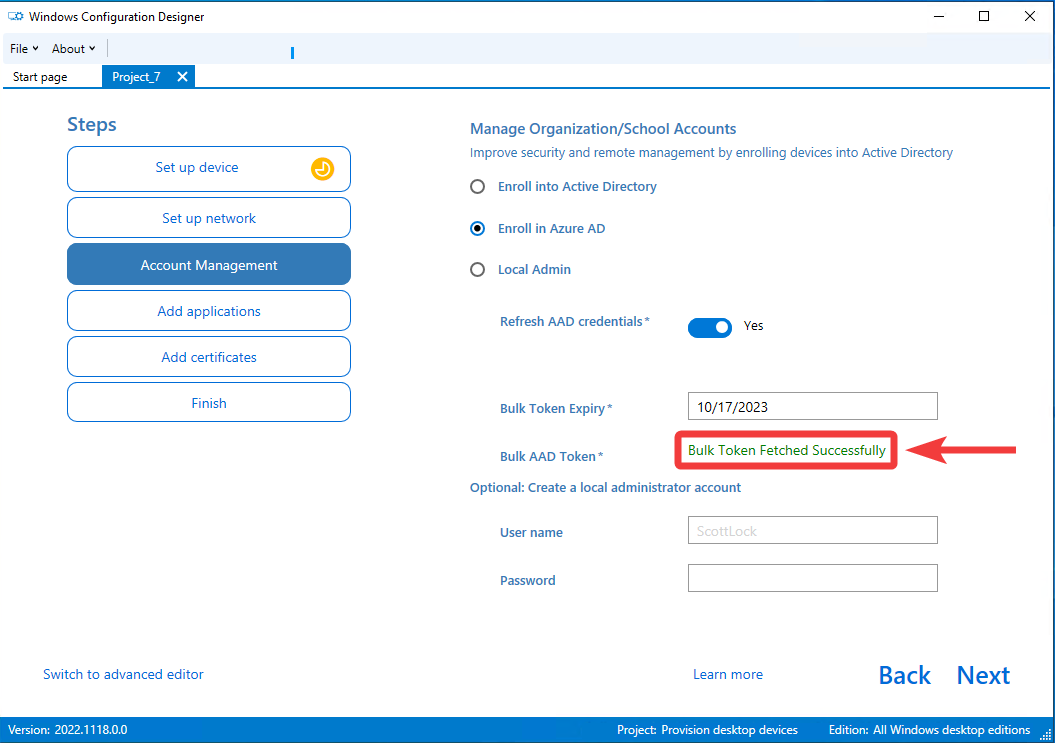Switch to the Start page tab
Viewport: 1055px width, 743px height.
pos(39,76)
